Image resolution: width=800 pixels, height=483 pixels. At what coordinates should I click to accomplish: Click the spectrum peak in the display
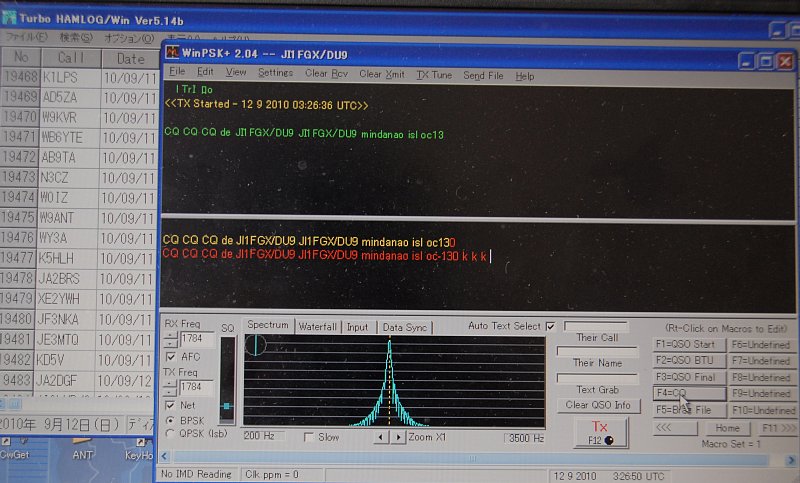pyautogui.click(x=389, y=383)
